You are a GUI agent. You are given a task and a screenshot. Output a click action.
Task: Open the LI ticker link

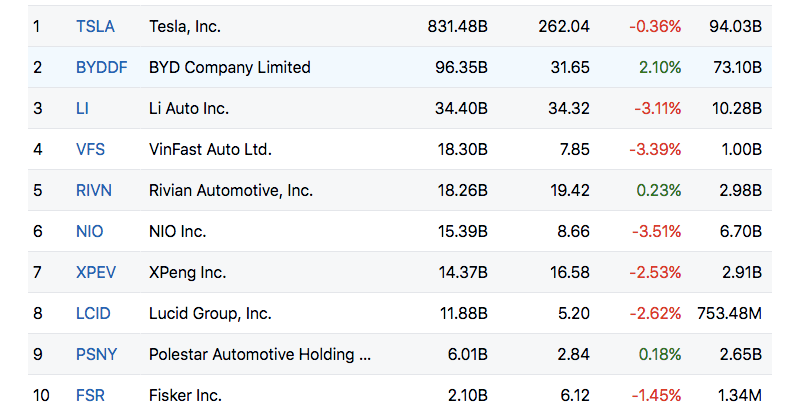tap(82, 108)
